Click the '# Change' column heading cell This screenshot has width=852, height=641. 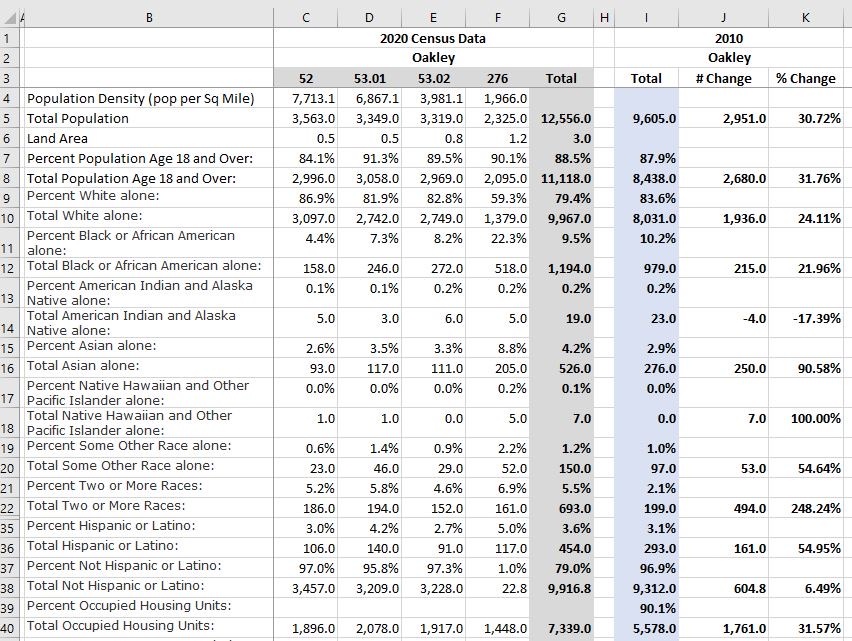click(724, 78)
